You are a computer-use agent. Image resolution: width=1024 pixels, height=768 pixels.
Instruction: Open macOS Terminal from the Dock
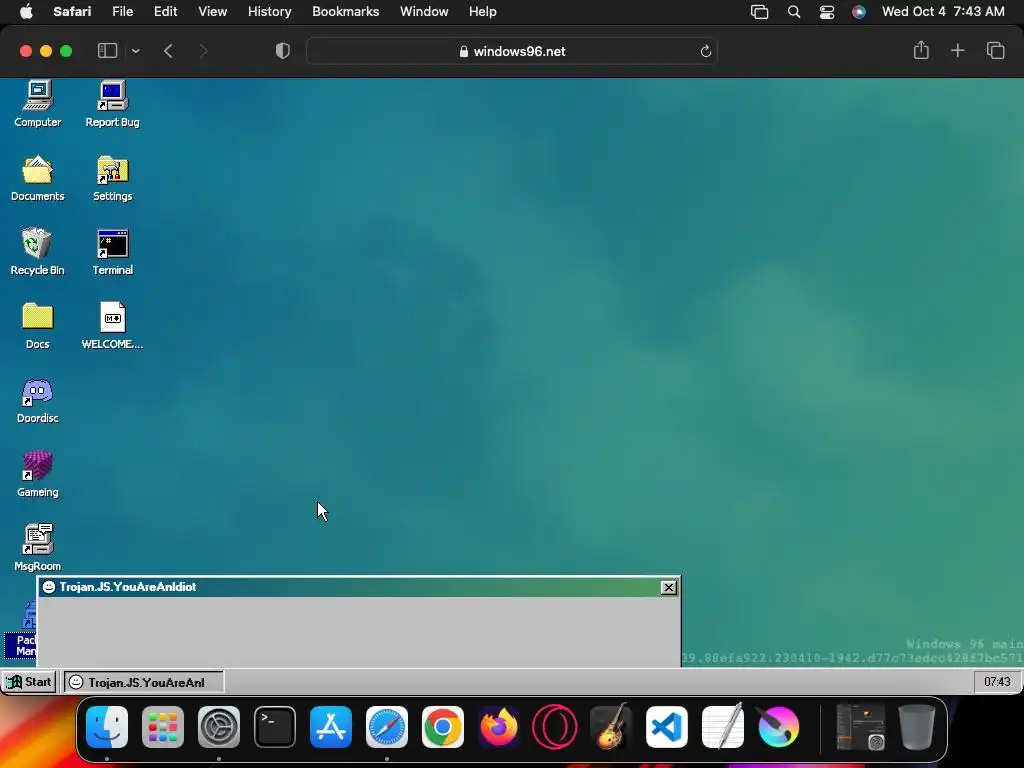coord(275,726)
